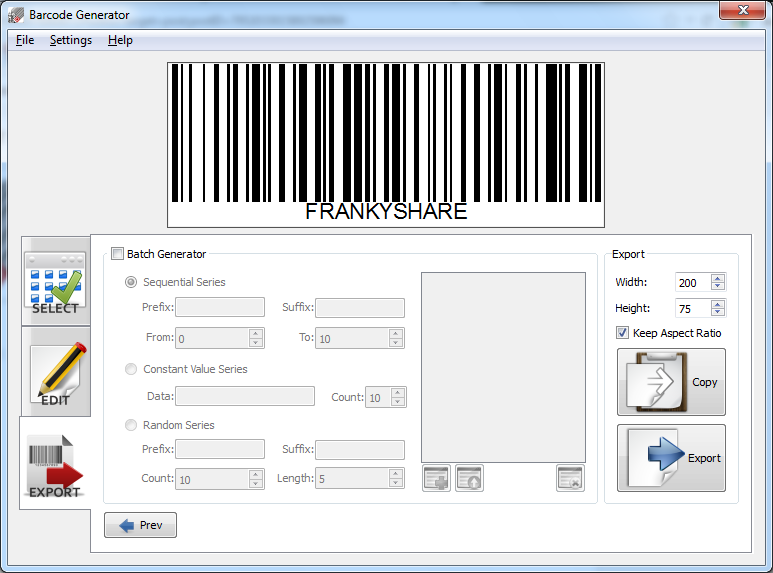The image size is (773, 573).
Task: Increase export Width with up arrow
Action: 718,278
